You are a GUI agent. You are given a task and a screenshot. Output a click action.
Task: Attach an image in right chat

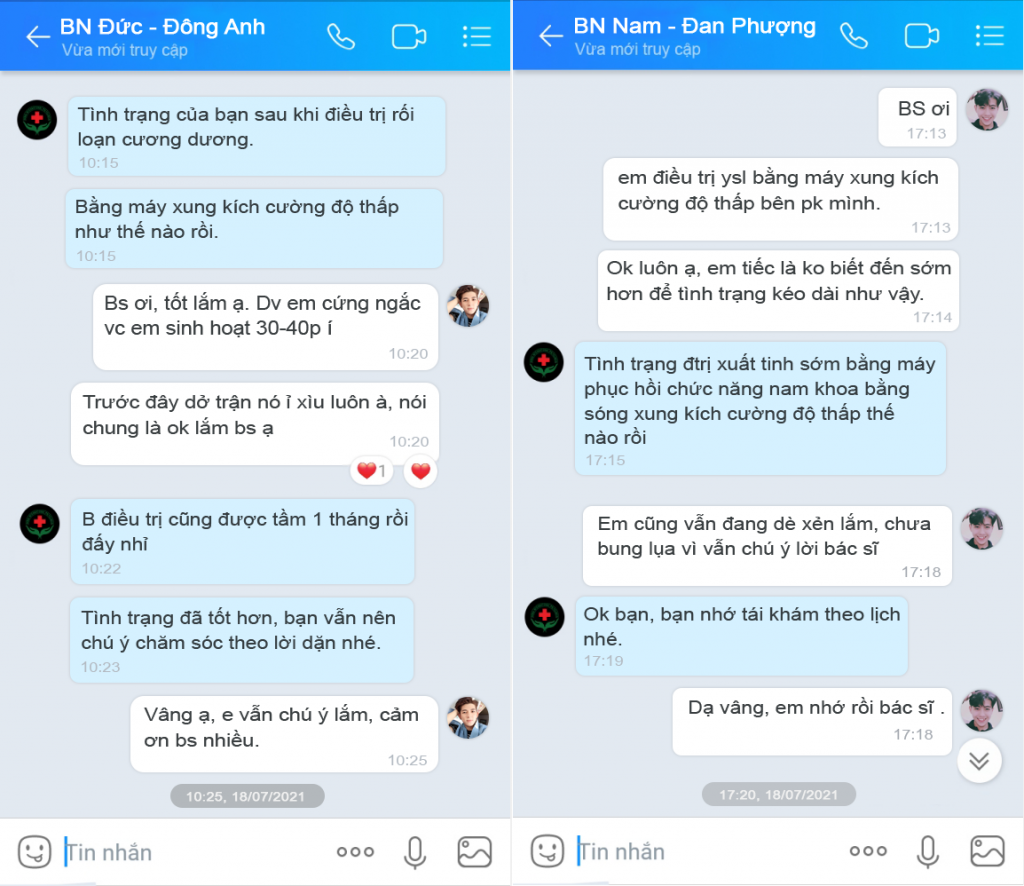click(987, 851)
